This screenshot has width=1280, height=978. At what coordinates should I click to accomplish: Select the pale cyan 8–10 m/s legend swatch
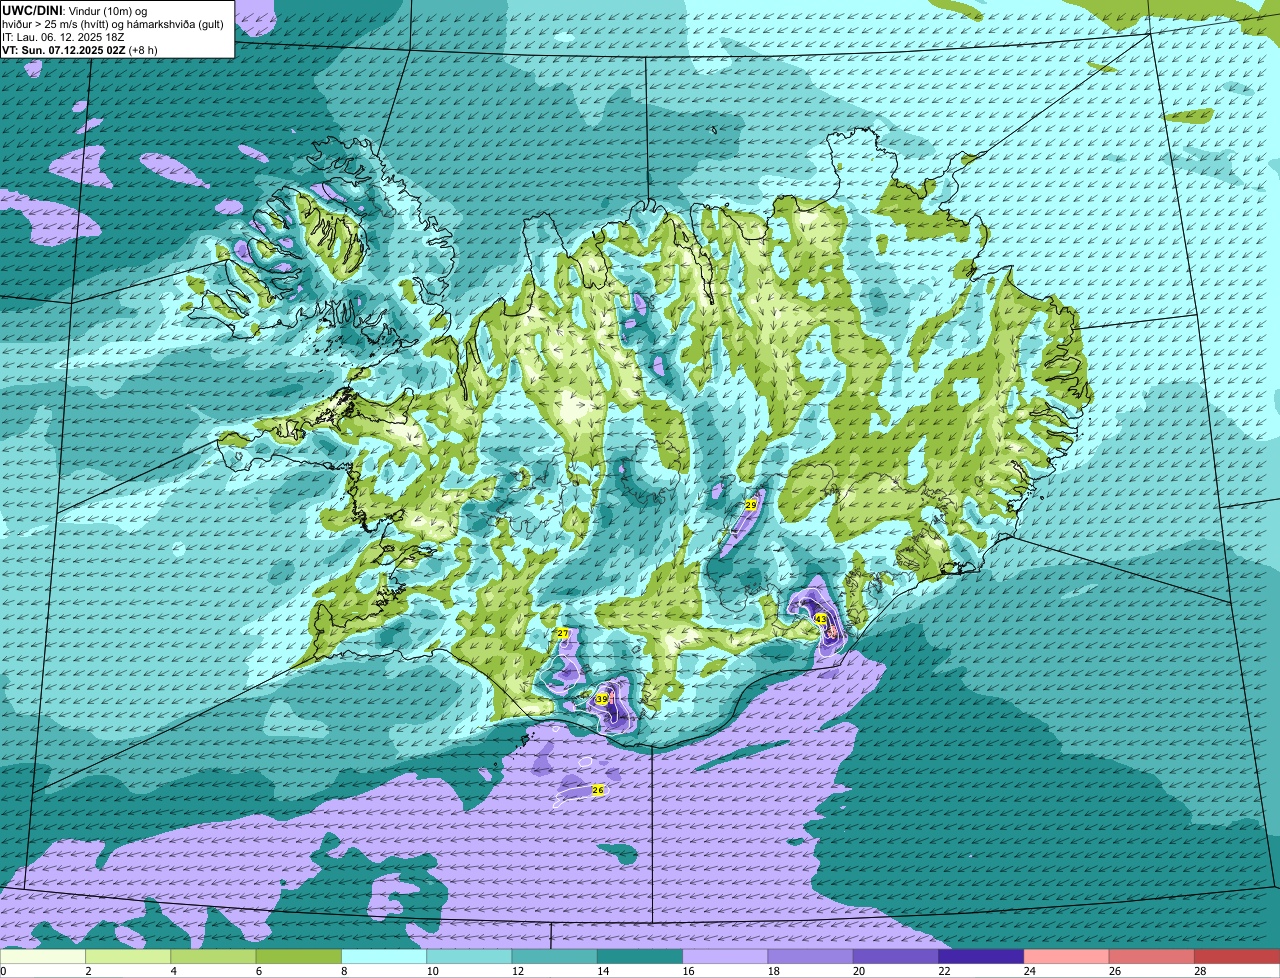tap(384, 956)
